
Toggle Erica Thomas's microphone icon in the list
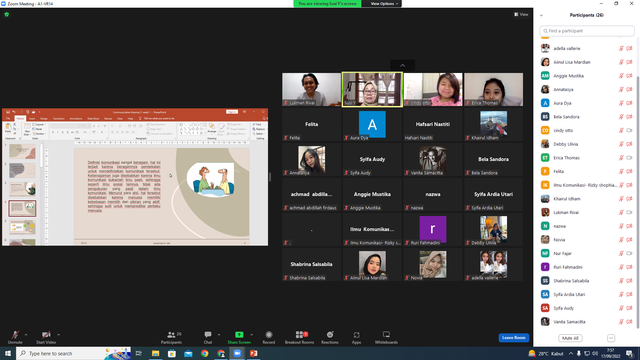pos(621,158)
